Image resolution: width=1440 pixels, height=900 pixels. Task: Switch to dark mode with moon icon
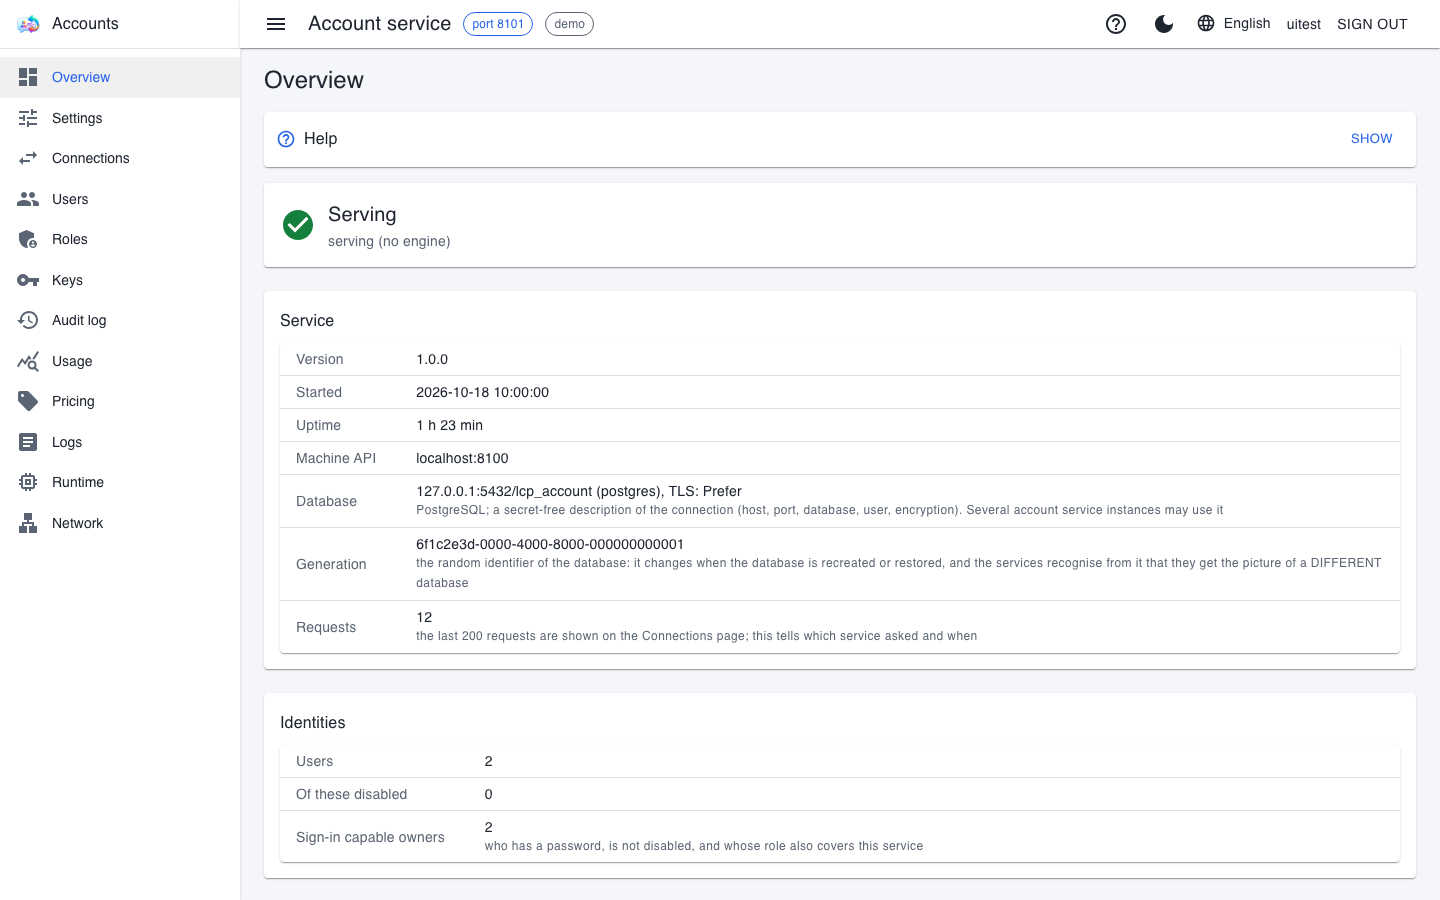(1164, 24)
